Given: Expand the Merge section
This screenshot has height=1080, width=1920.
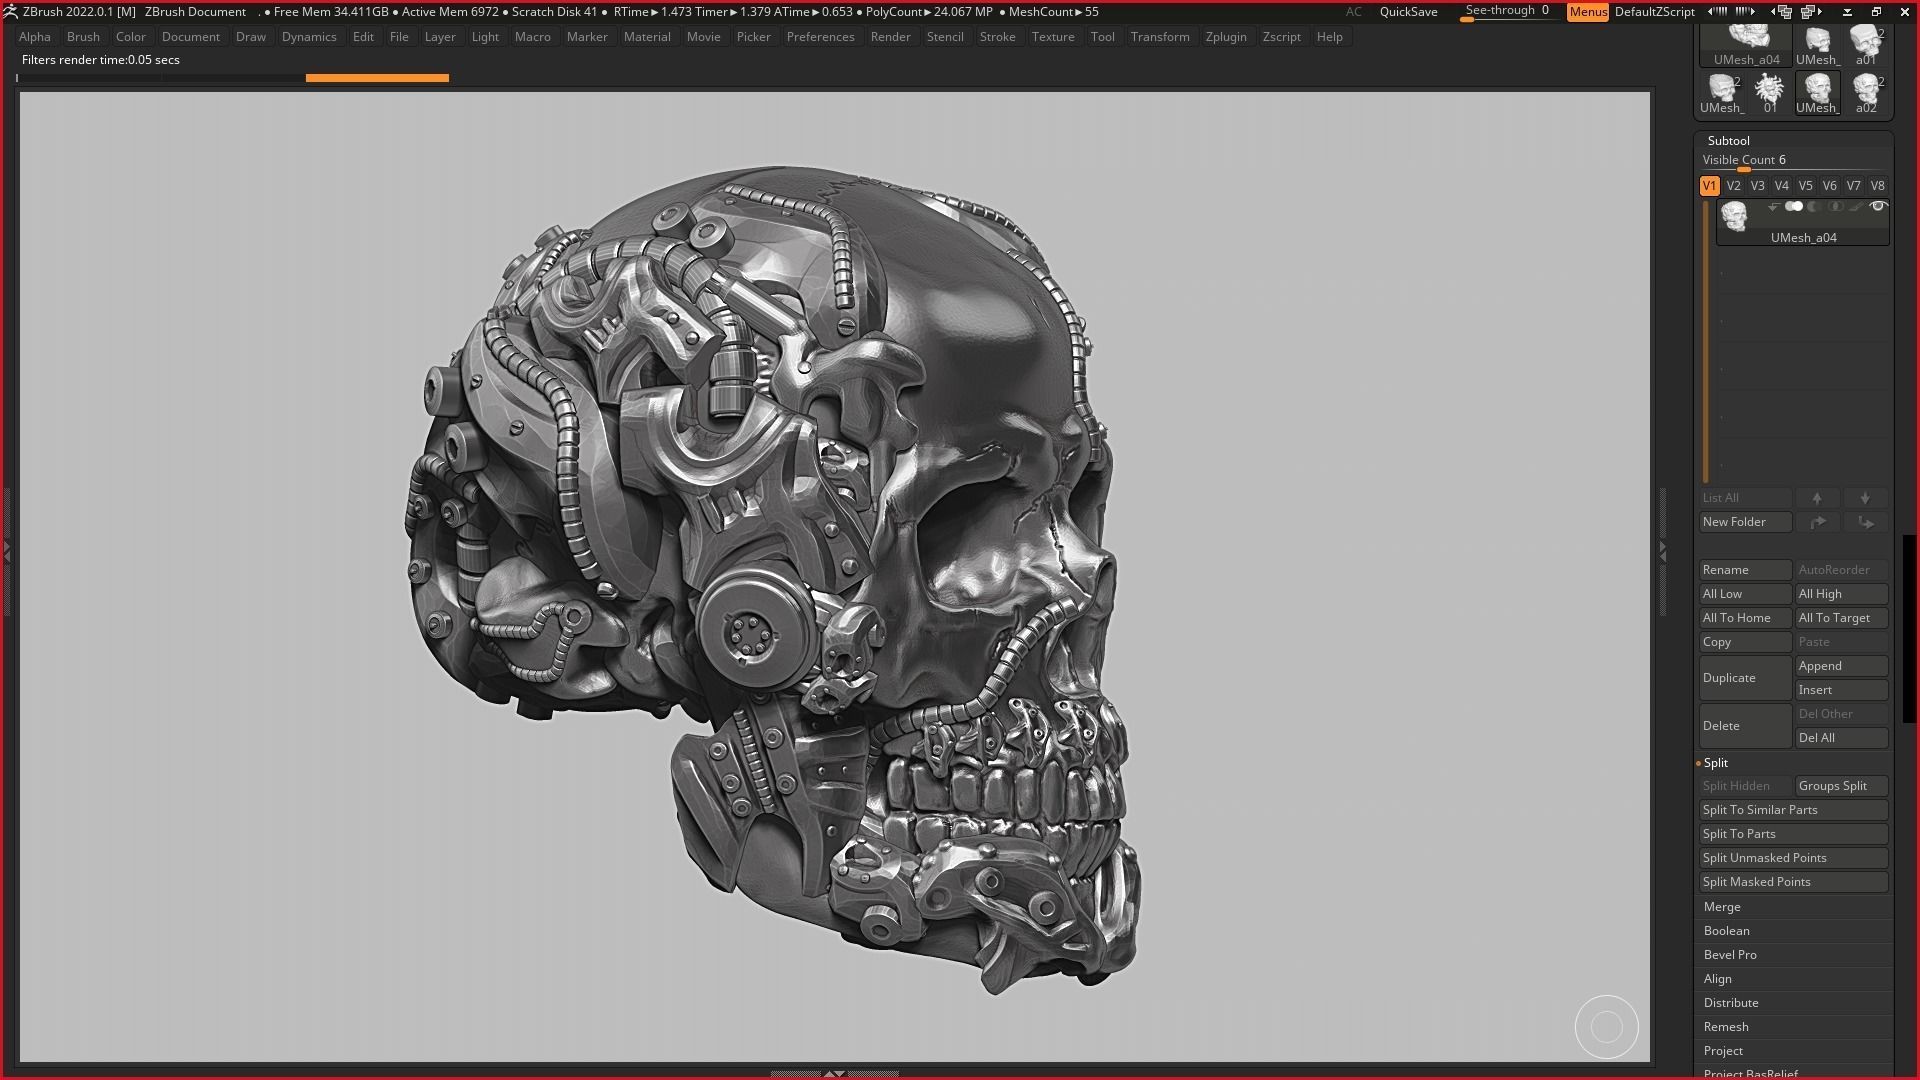Looking at the screenshot, I should coord(1722,907).
